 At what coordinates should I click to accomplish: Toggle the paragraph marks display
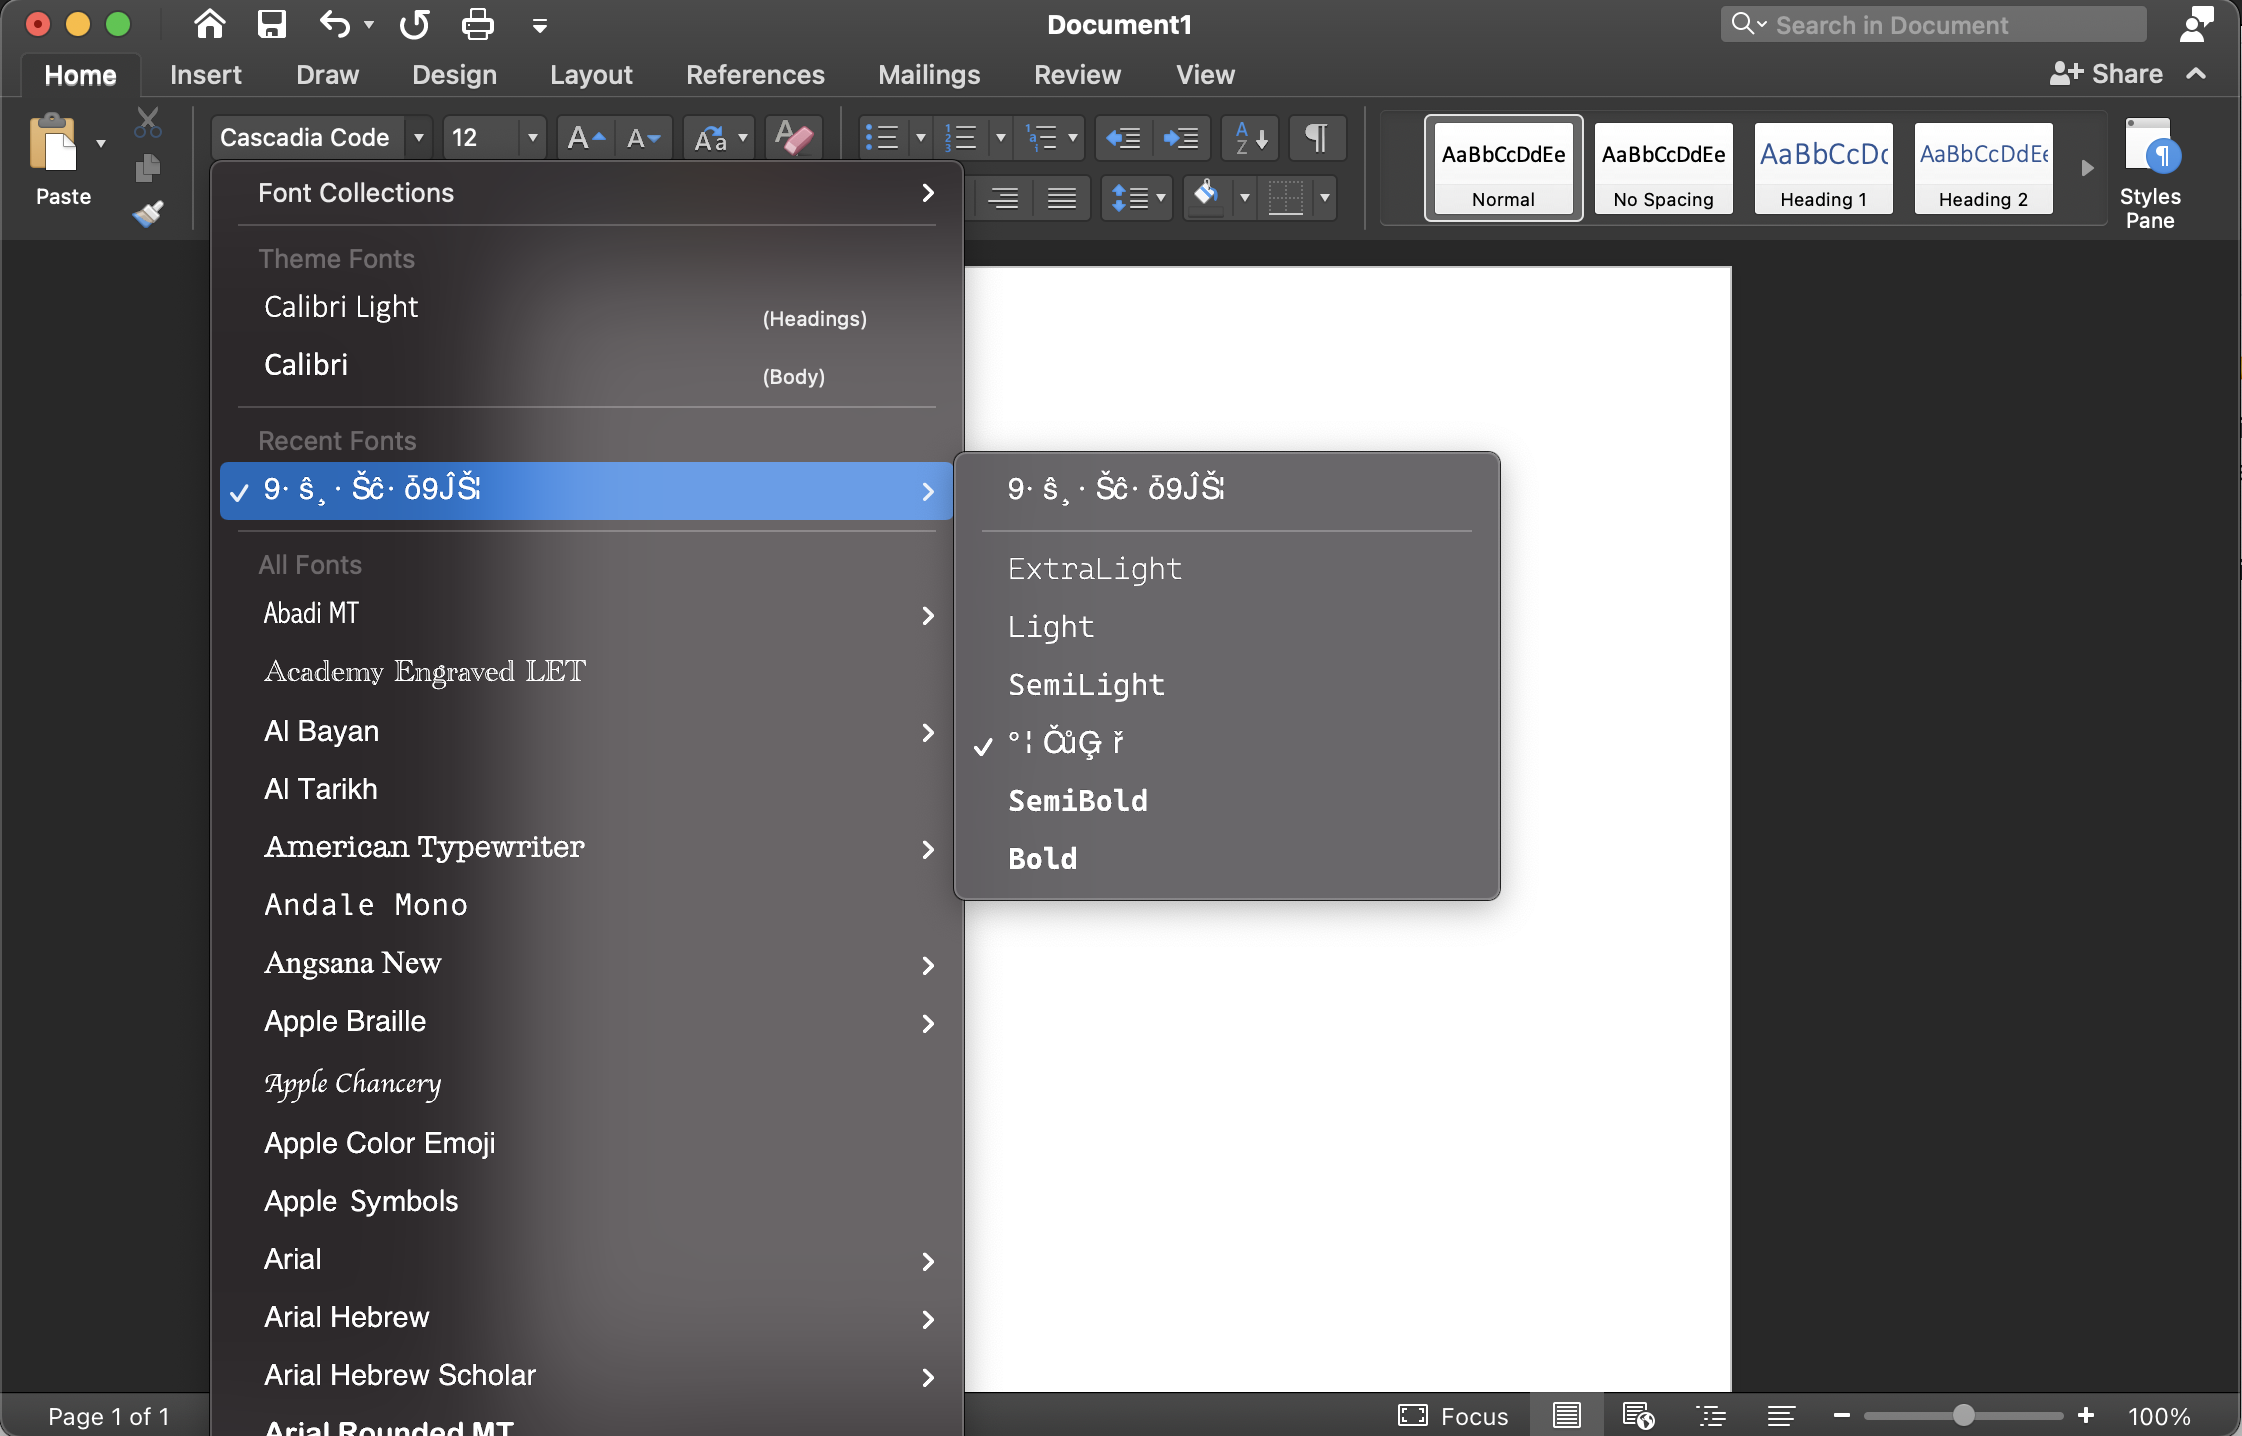[1316, 138]
